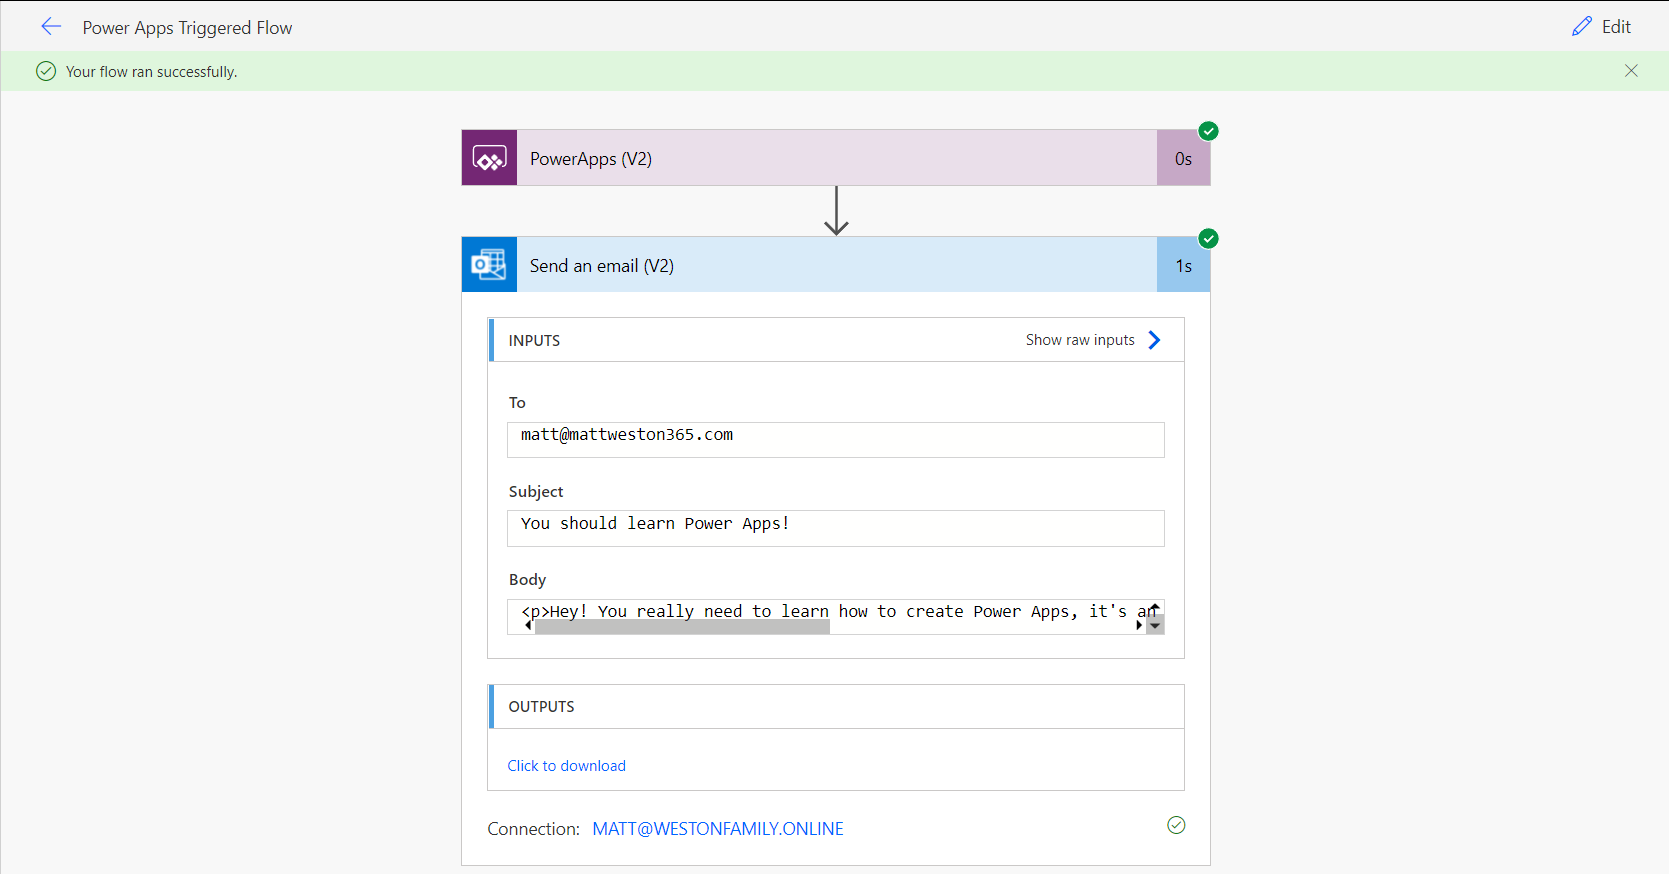Open Show raw inputs link

1080,340
